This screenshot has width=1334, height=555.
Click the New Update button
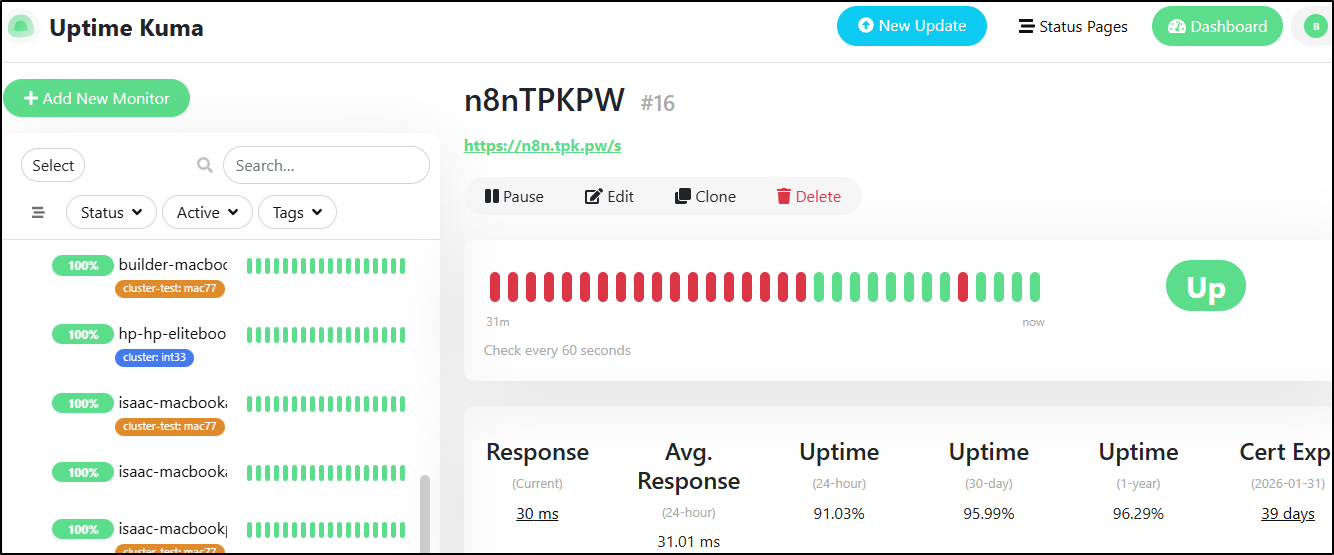(x=911, y=26)
